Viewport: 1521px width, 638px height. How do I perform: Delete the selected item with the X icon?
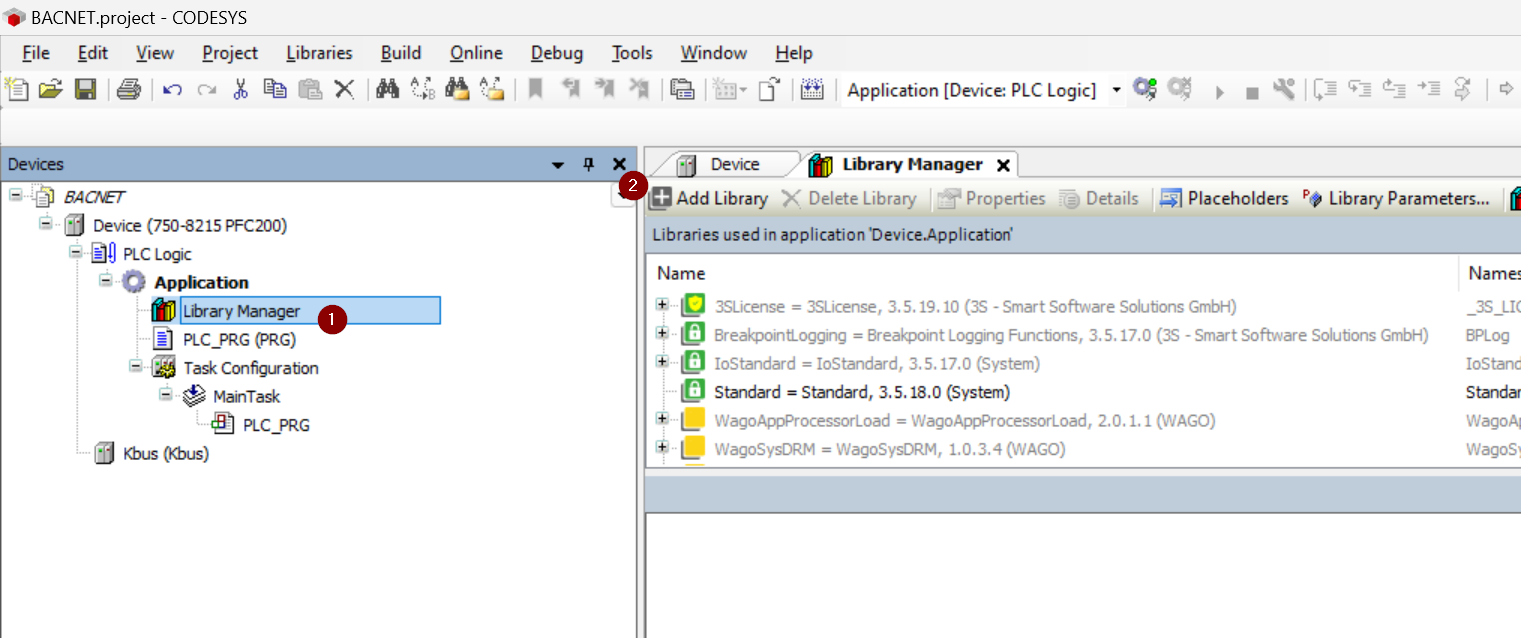point(344,90)
